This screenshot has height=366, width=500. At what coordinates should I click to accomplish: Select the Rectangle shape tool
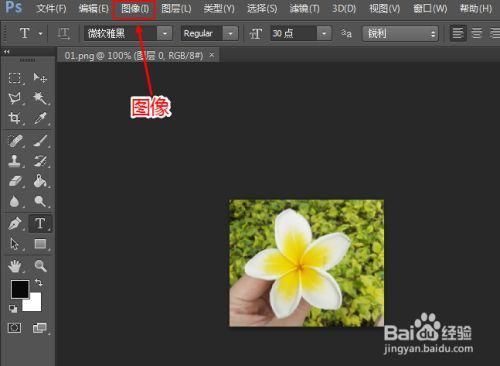(x=40, y=244)
